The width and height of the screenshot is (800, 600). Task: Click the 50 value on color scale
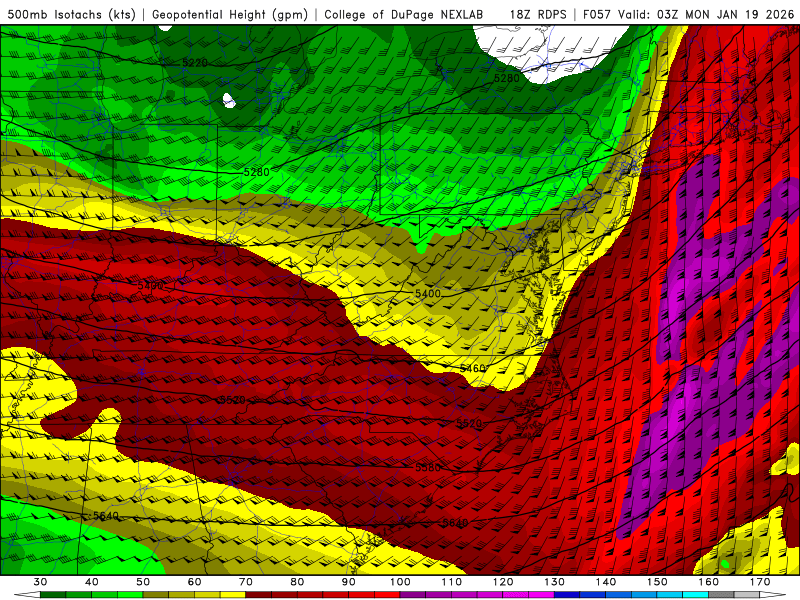(x=143, y=582)
